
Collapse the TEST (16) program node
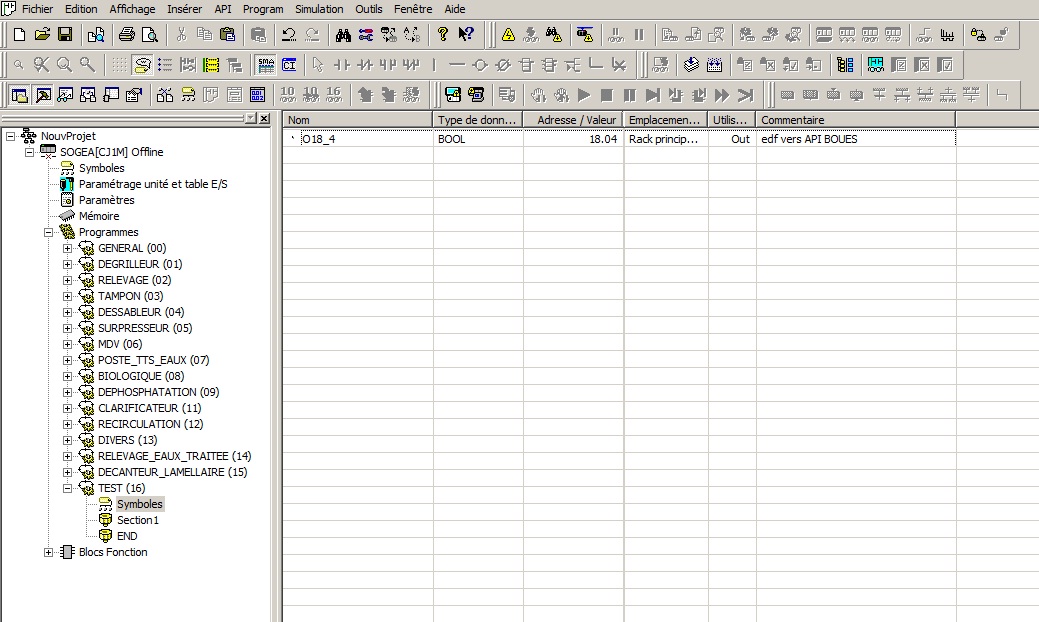click(68, 488)
